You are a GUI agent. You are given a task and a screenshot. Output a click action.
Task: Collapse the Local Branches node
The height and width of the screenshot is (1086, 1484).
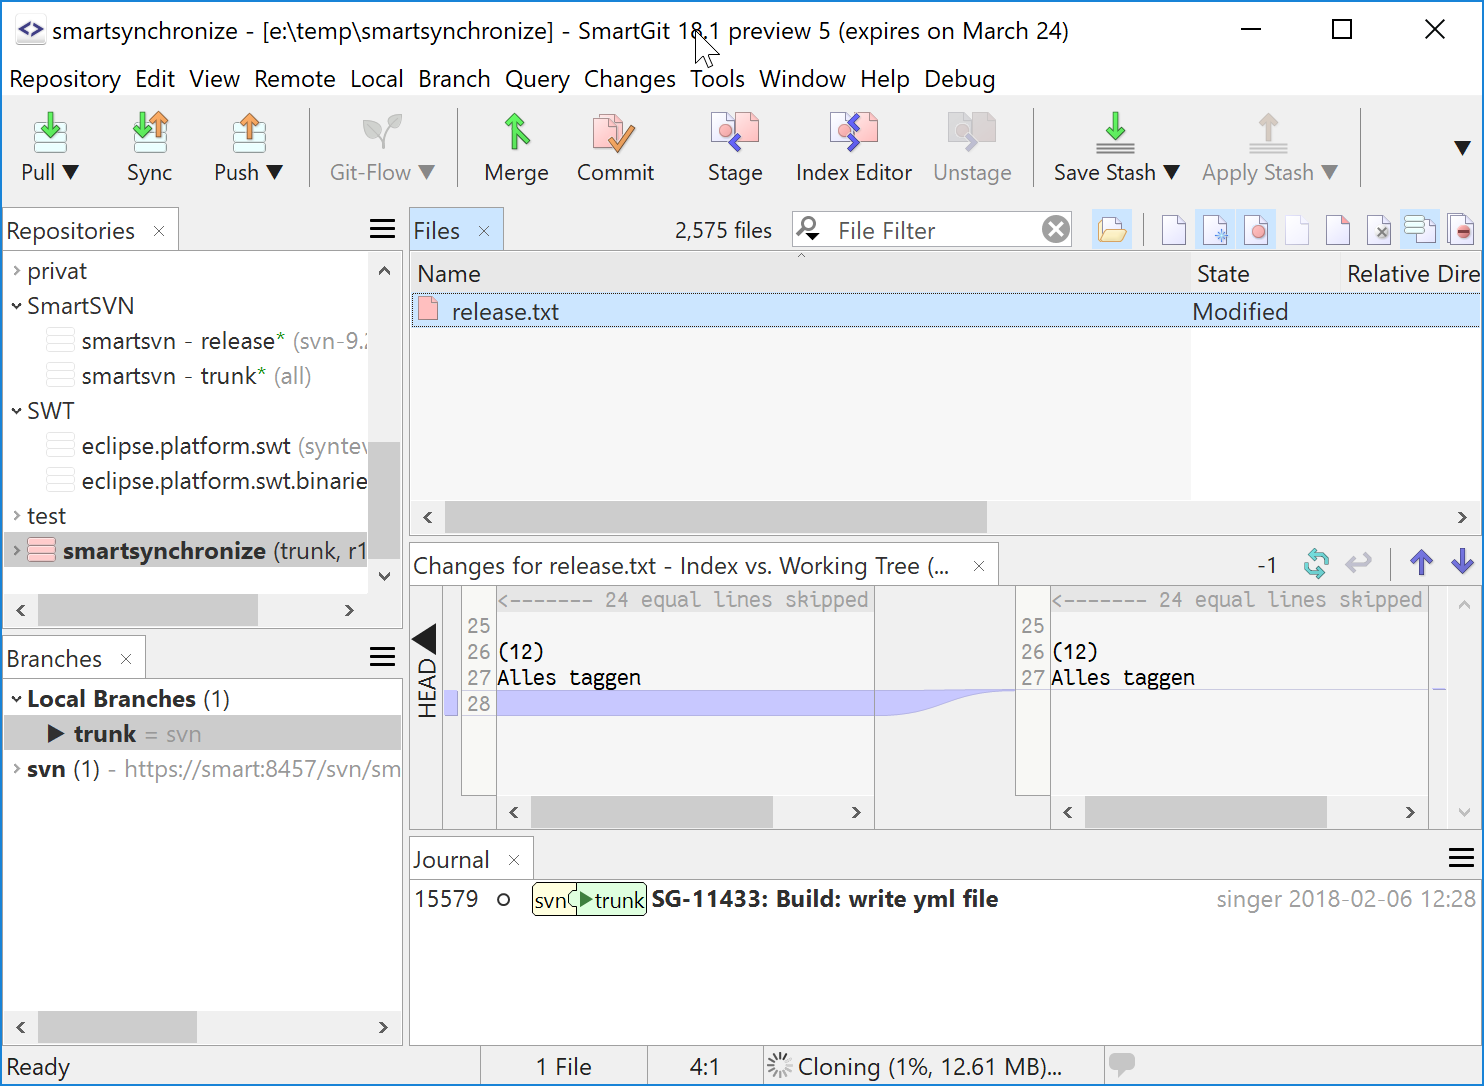16,699
